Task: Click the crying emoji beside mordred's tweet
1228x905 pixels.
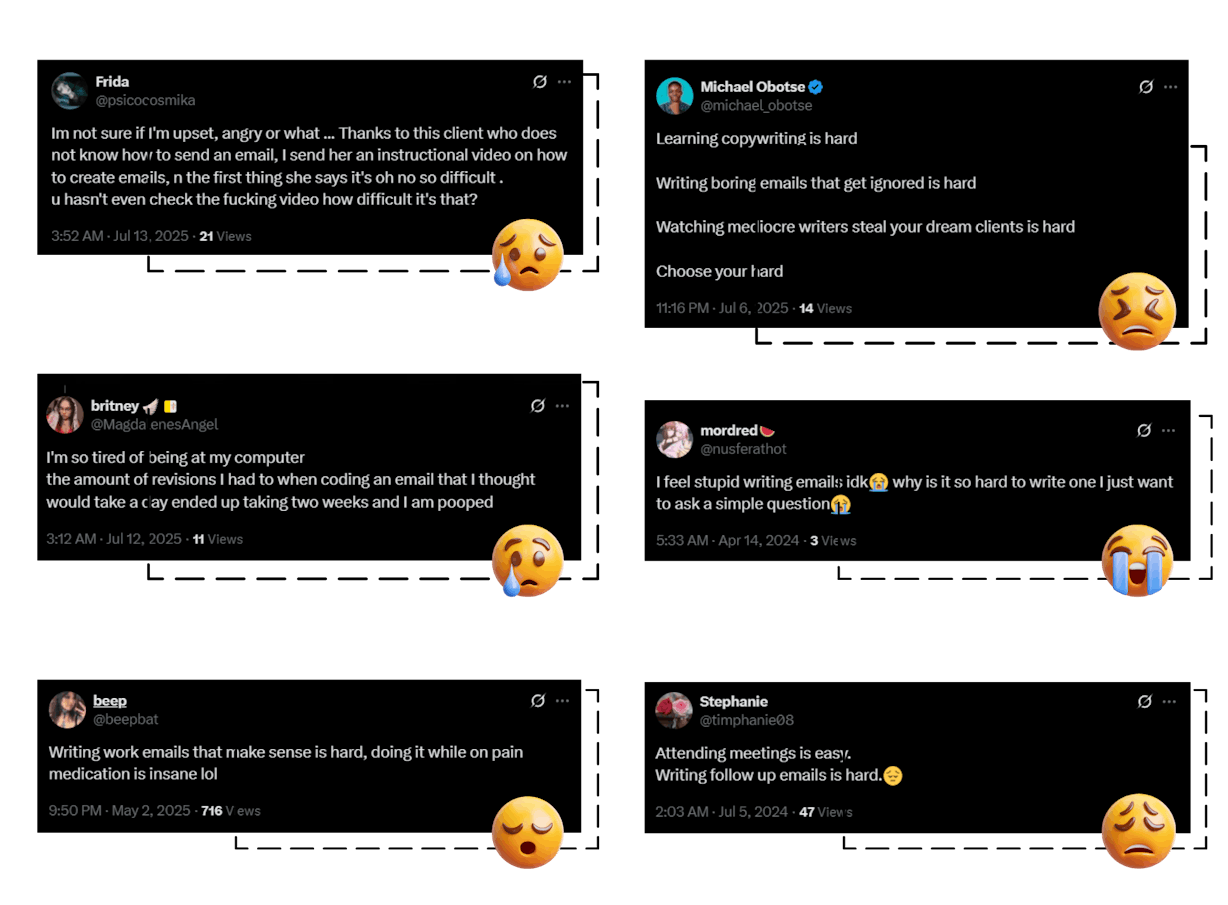Action: [1137, 560]
